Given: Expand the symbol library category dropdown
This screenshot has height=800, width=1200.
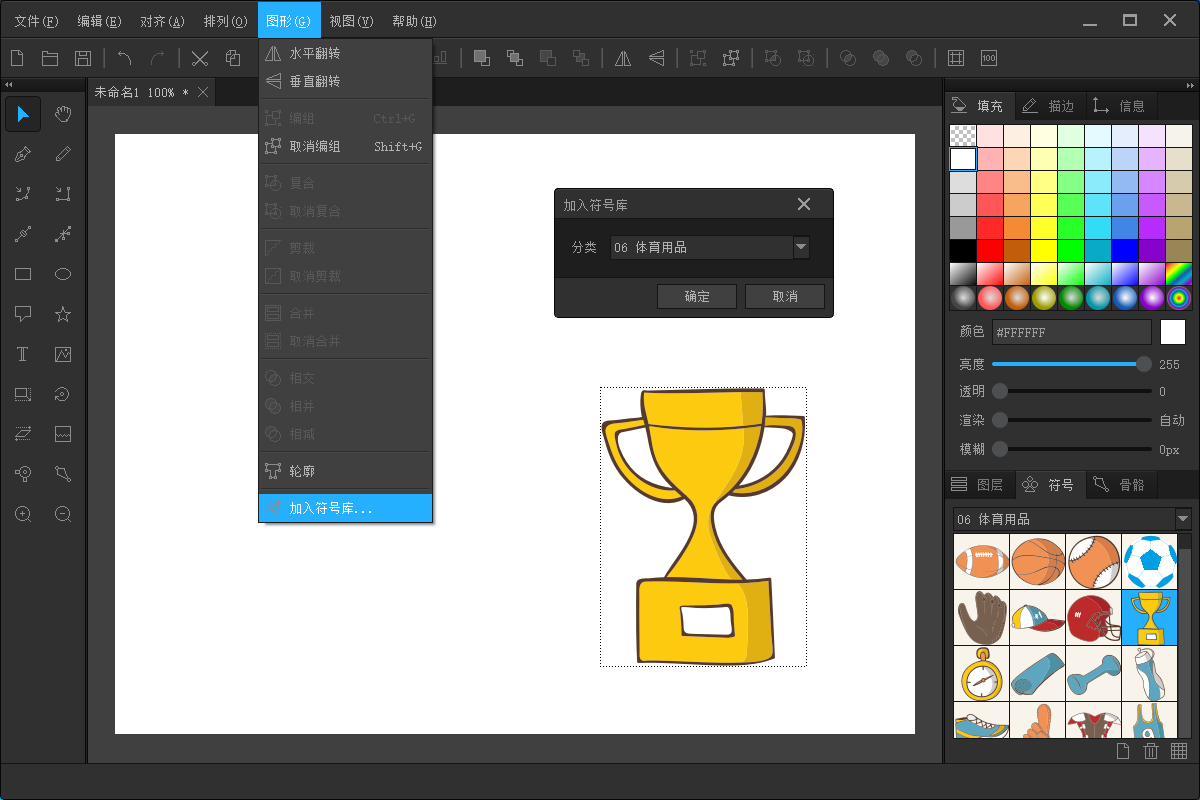Looking at the screenshot, I should tap(1183, 519).
